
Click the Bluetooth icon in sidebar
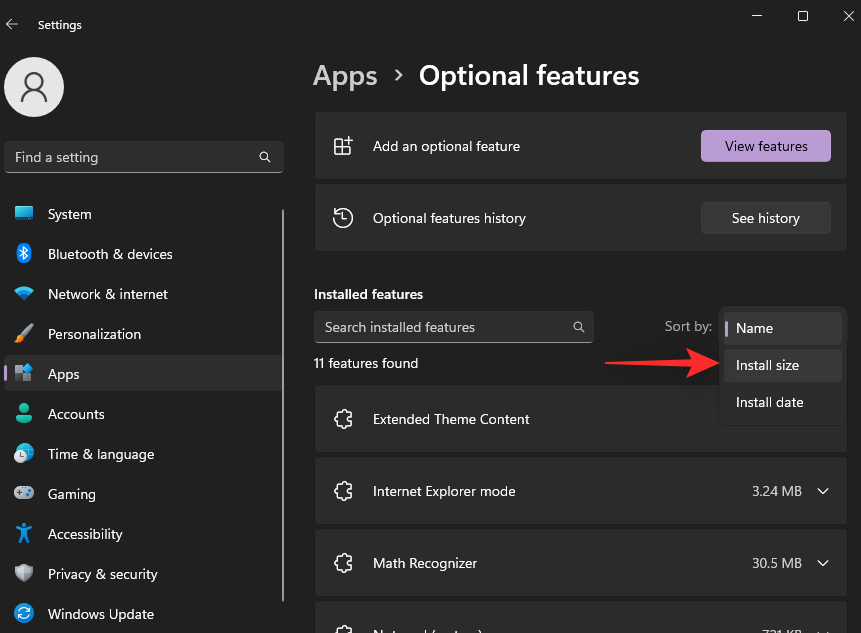point(24,254)
